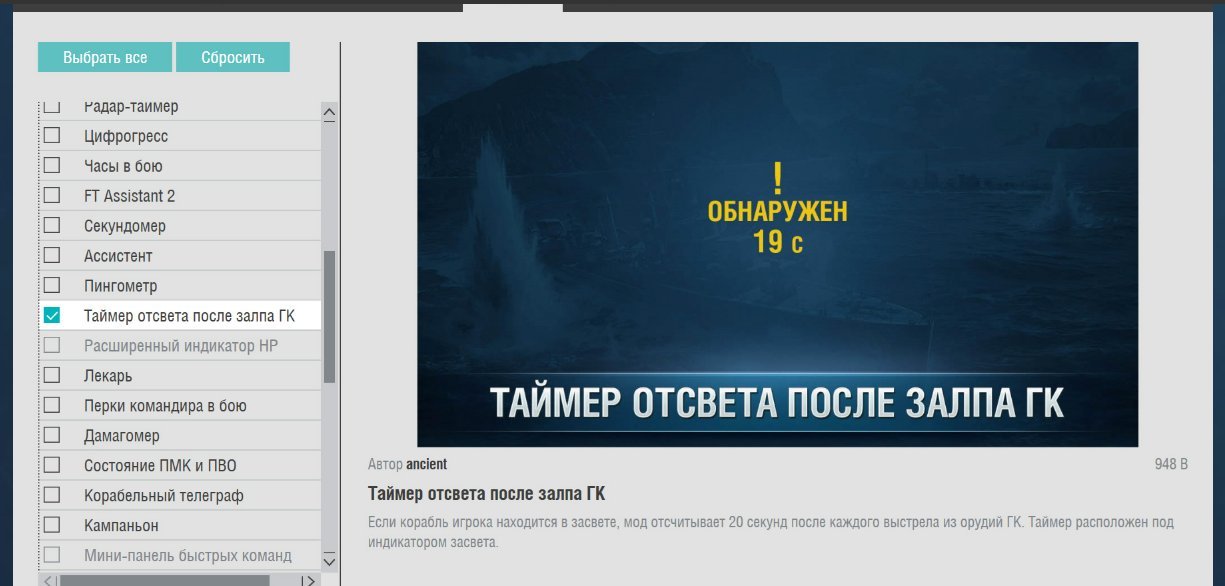Screen dimensions: 1225x586
Task: Click the vertical scrollbar thumb of mod list
Action: coord(330,316)
